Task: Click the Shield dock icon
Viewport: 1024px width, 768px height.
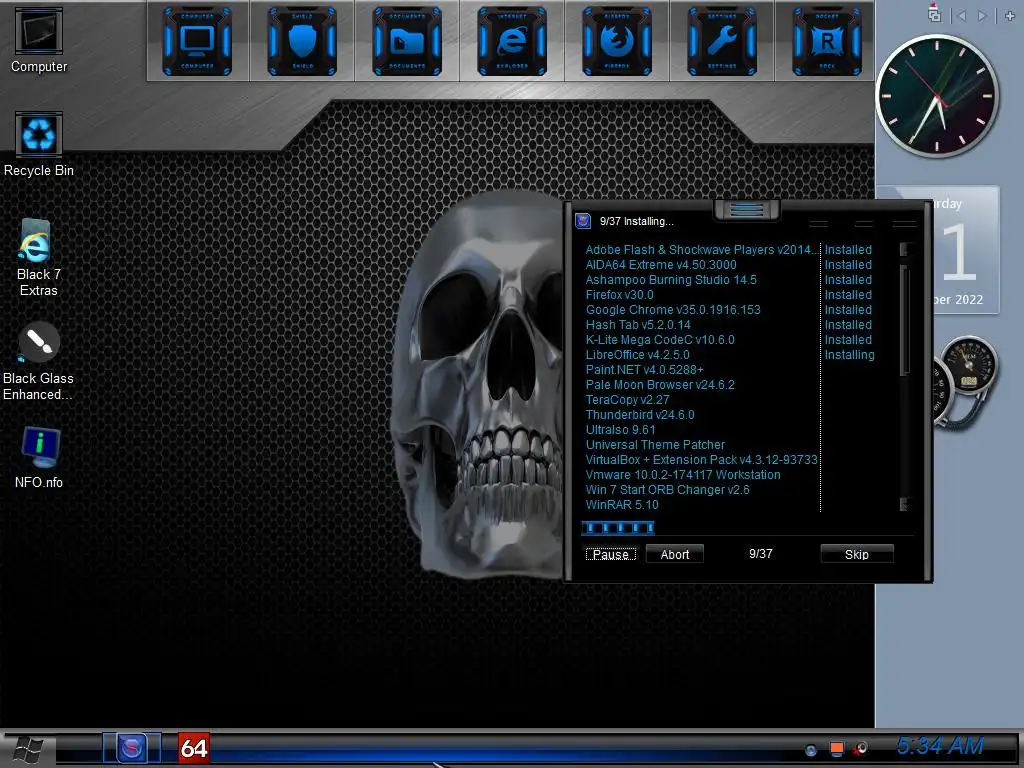Action: (x=302, y=40)
